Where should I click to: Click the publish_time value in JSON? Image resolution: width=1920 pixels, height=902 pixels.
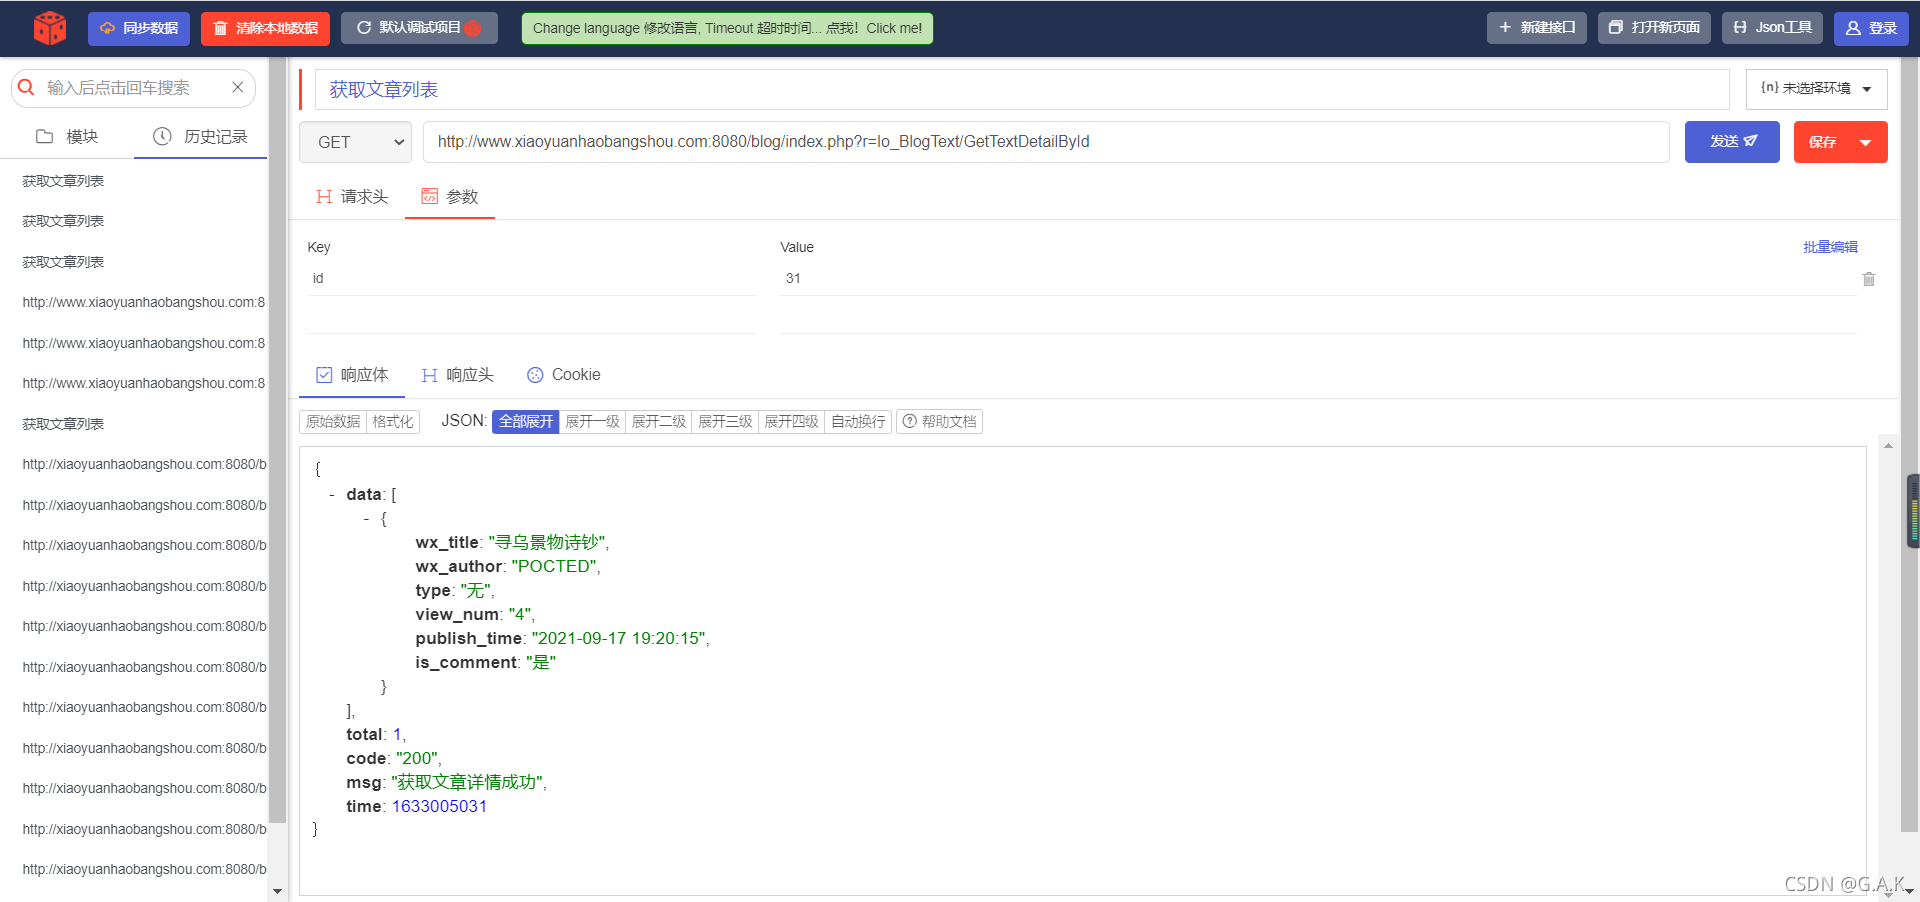(620, 639)
